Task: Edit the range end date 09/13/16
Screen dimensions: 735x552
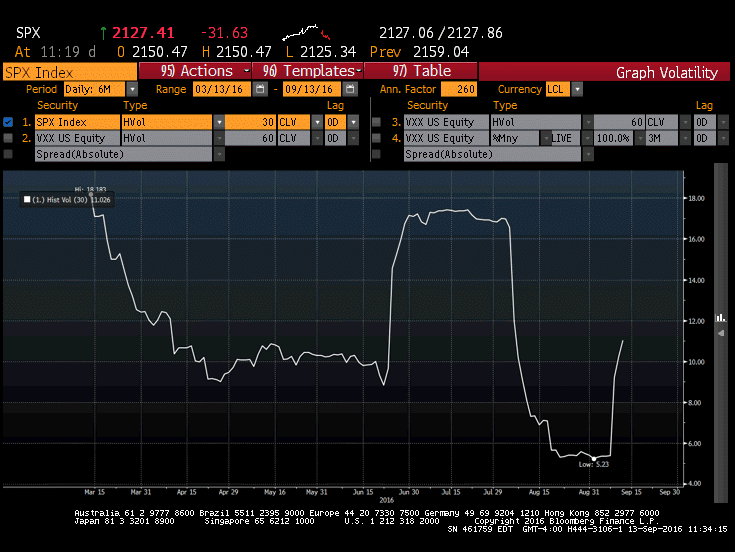Action: pyautogui.click(x=312, y=89)
